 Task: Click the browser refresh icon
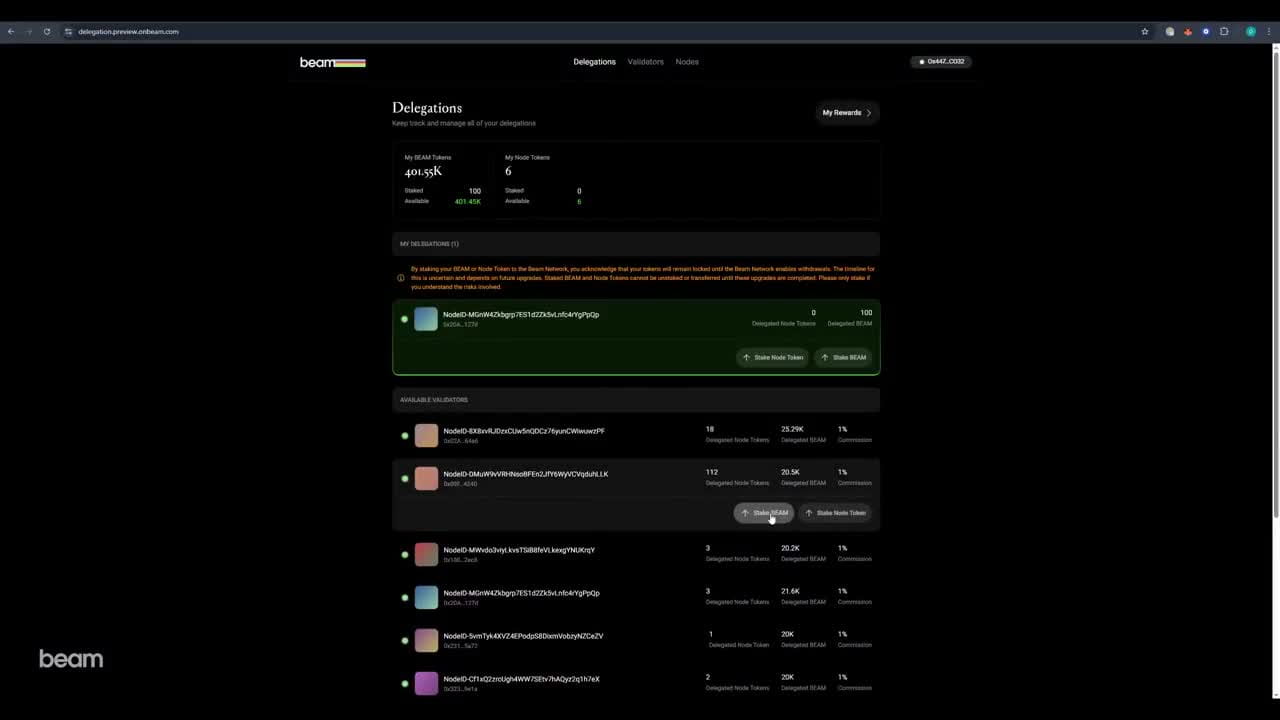pyautogui.click(x=46, y=31)
